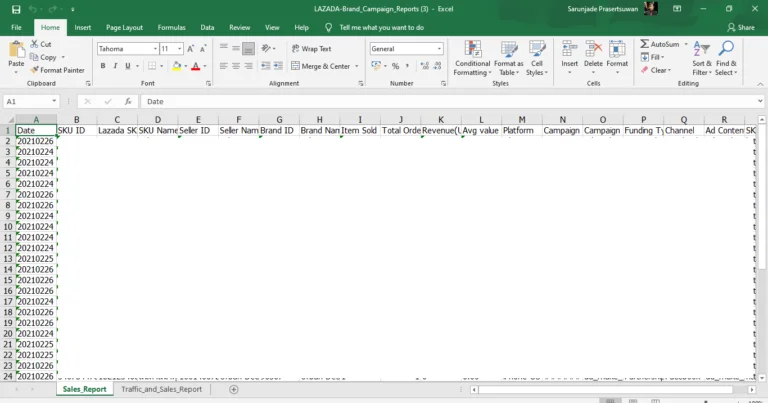Open the General number format dropdown
This screenshot has height=403, width=768.
click(x=438, y=48)
